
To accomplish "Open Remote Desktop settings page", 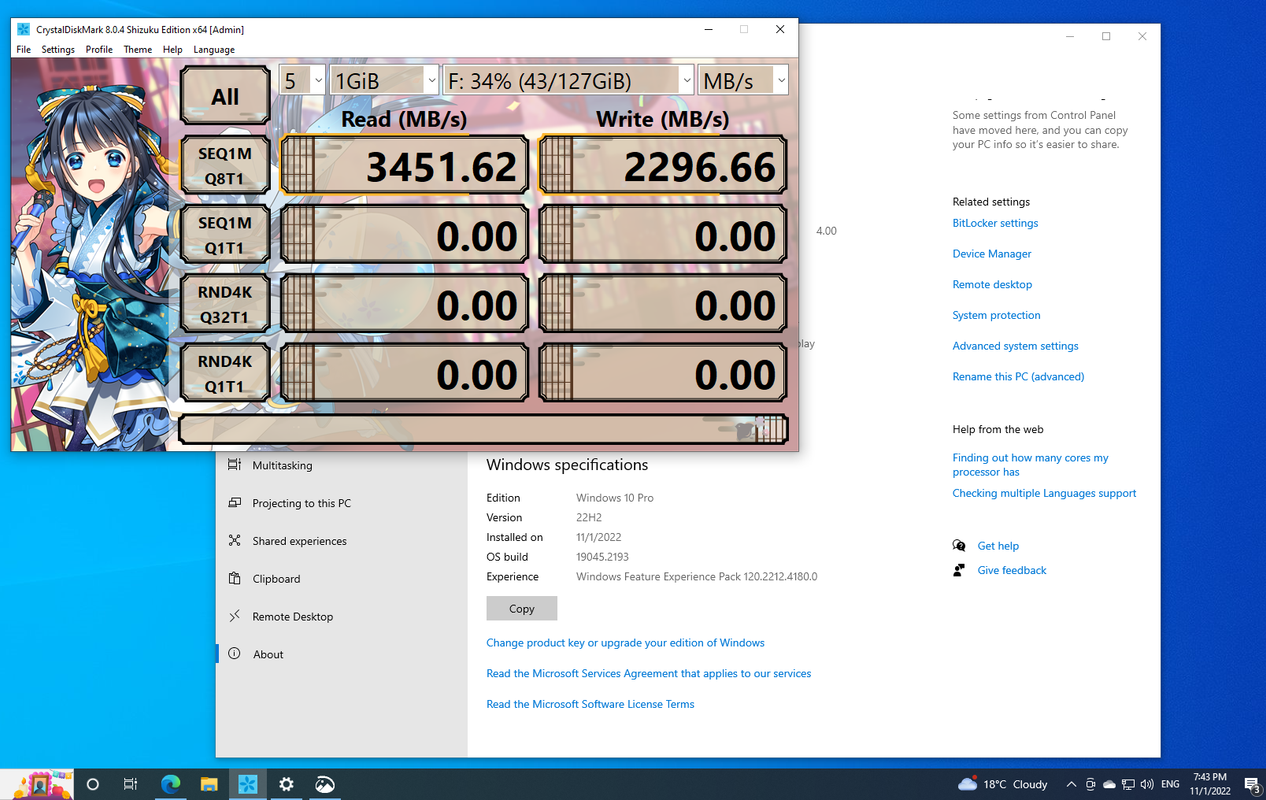I will pos(342,617).
